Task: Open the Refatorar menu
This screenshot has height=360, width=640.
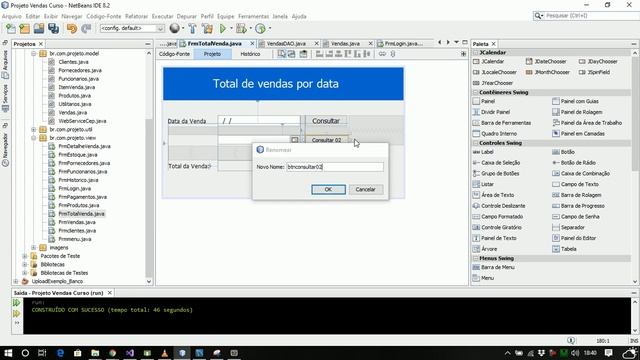Action: (x=136, y=16)
